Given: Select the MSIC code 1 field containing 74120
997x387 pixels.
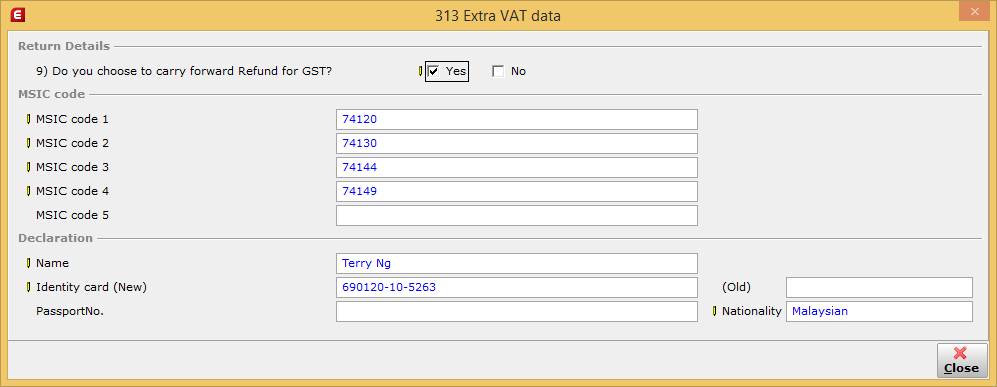Looking at the screenshot, I should tap(517, 119).
